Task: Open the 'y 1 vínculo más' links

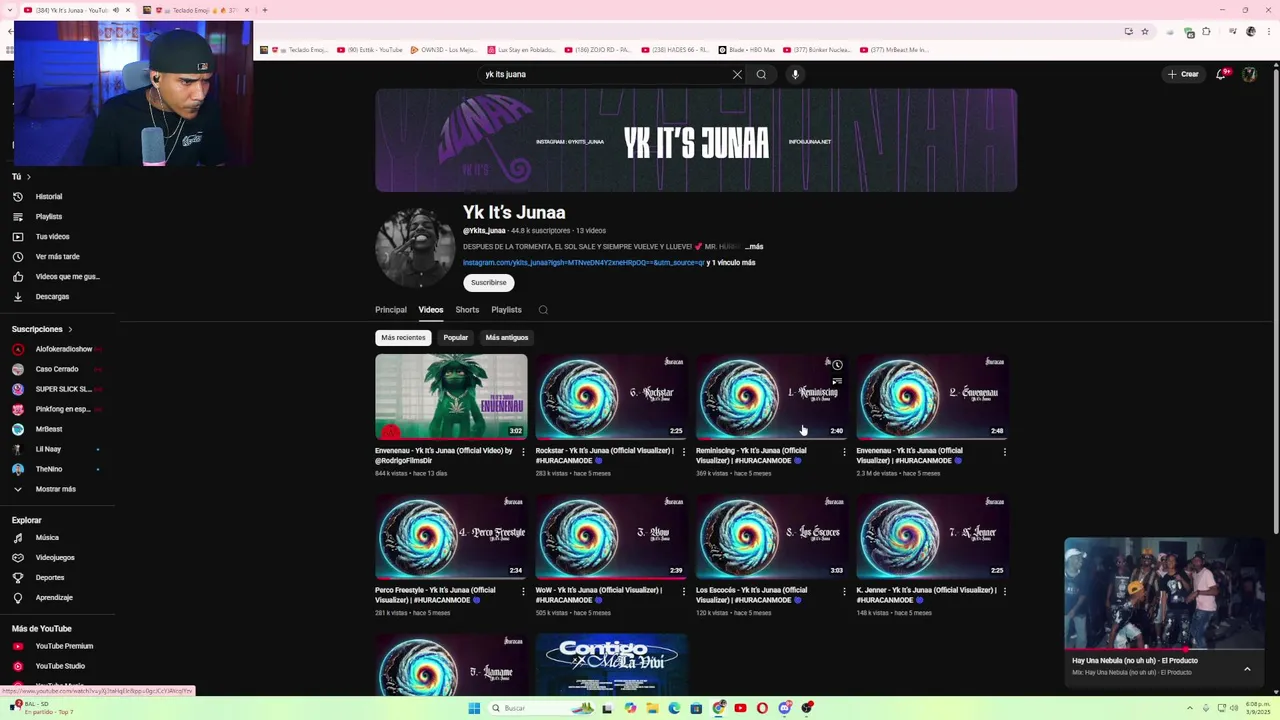Action: point(731,263)
